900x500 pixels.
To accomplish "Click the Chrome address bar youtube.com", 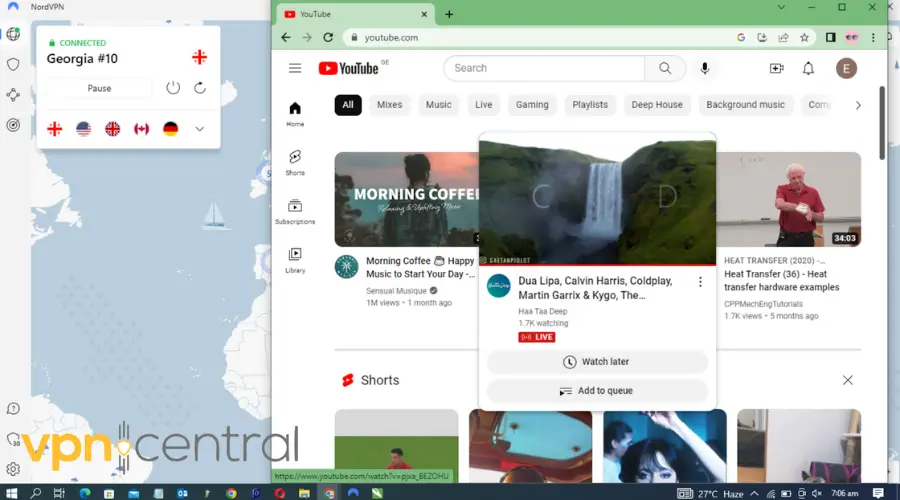I will 391,37.
